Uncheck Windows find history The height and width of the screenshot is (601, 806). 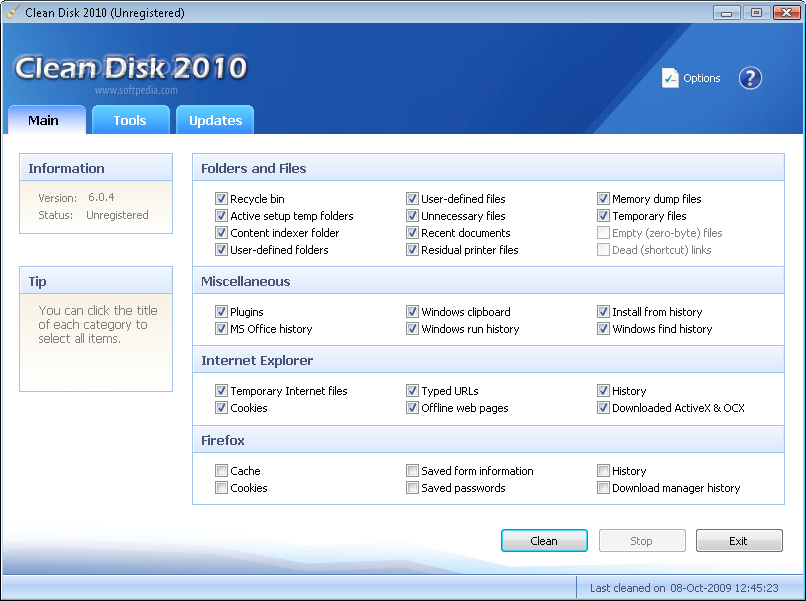[x=603, y=329]
